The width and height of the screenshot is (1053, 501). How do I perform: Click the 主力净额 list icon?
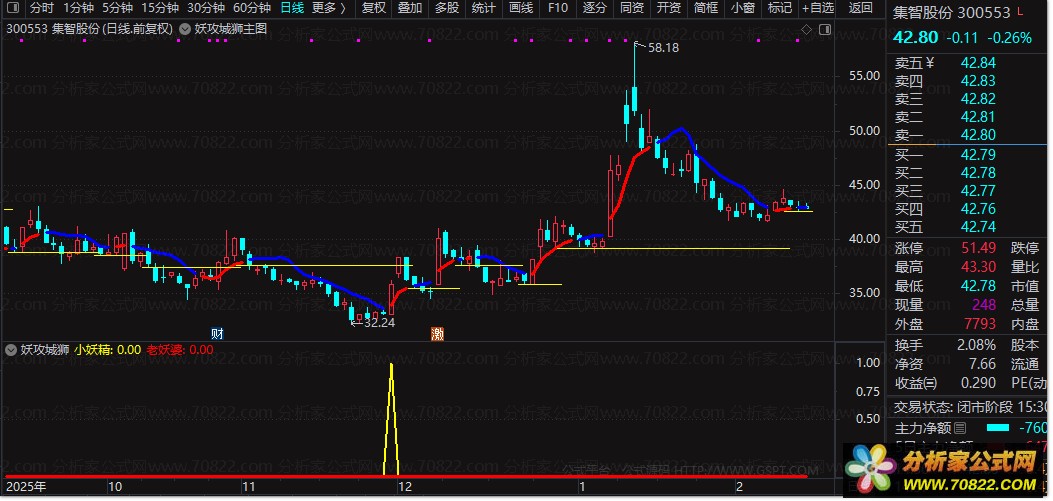[960, 428]
